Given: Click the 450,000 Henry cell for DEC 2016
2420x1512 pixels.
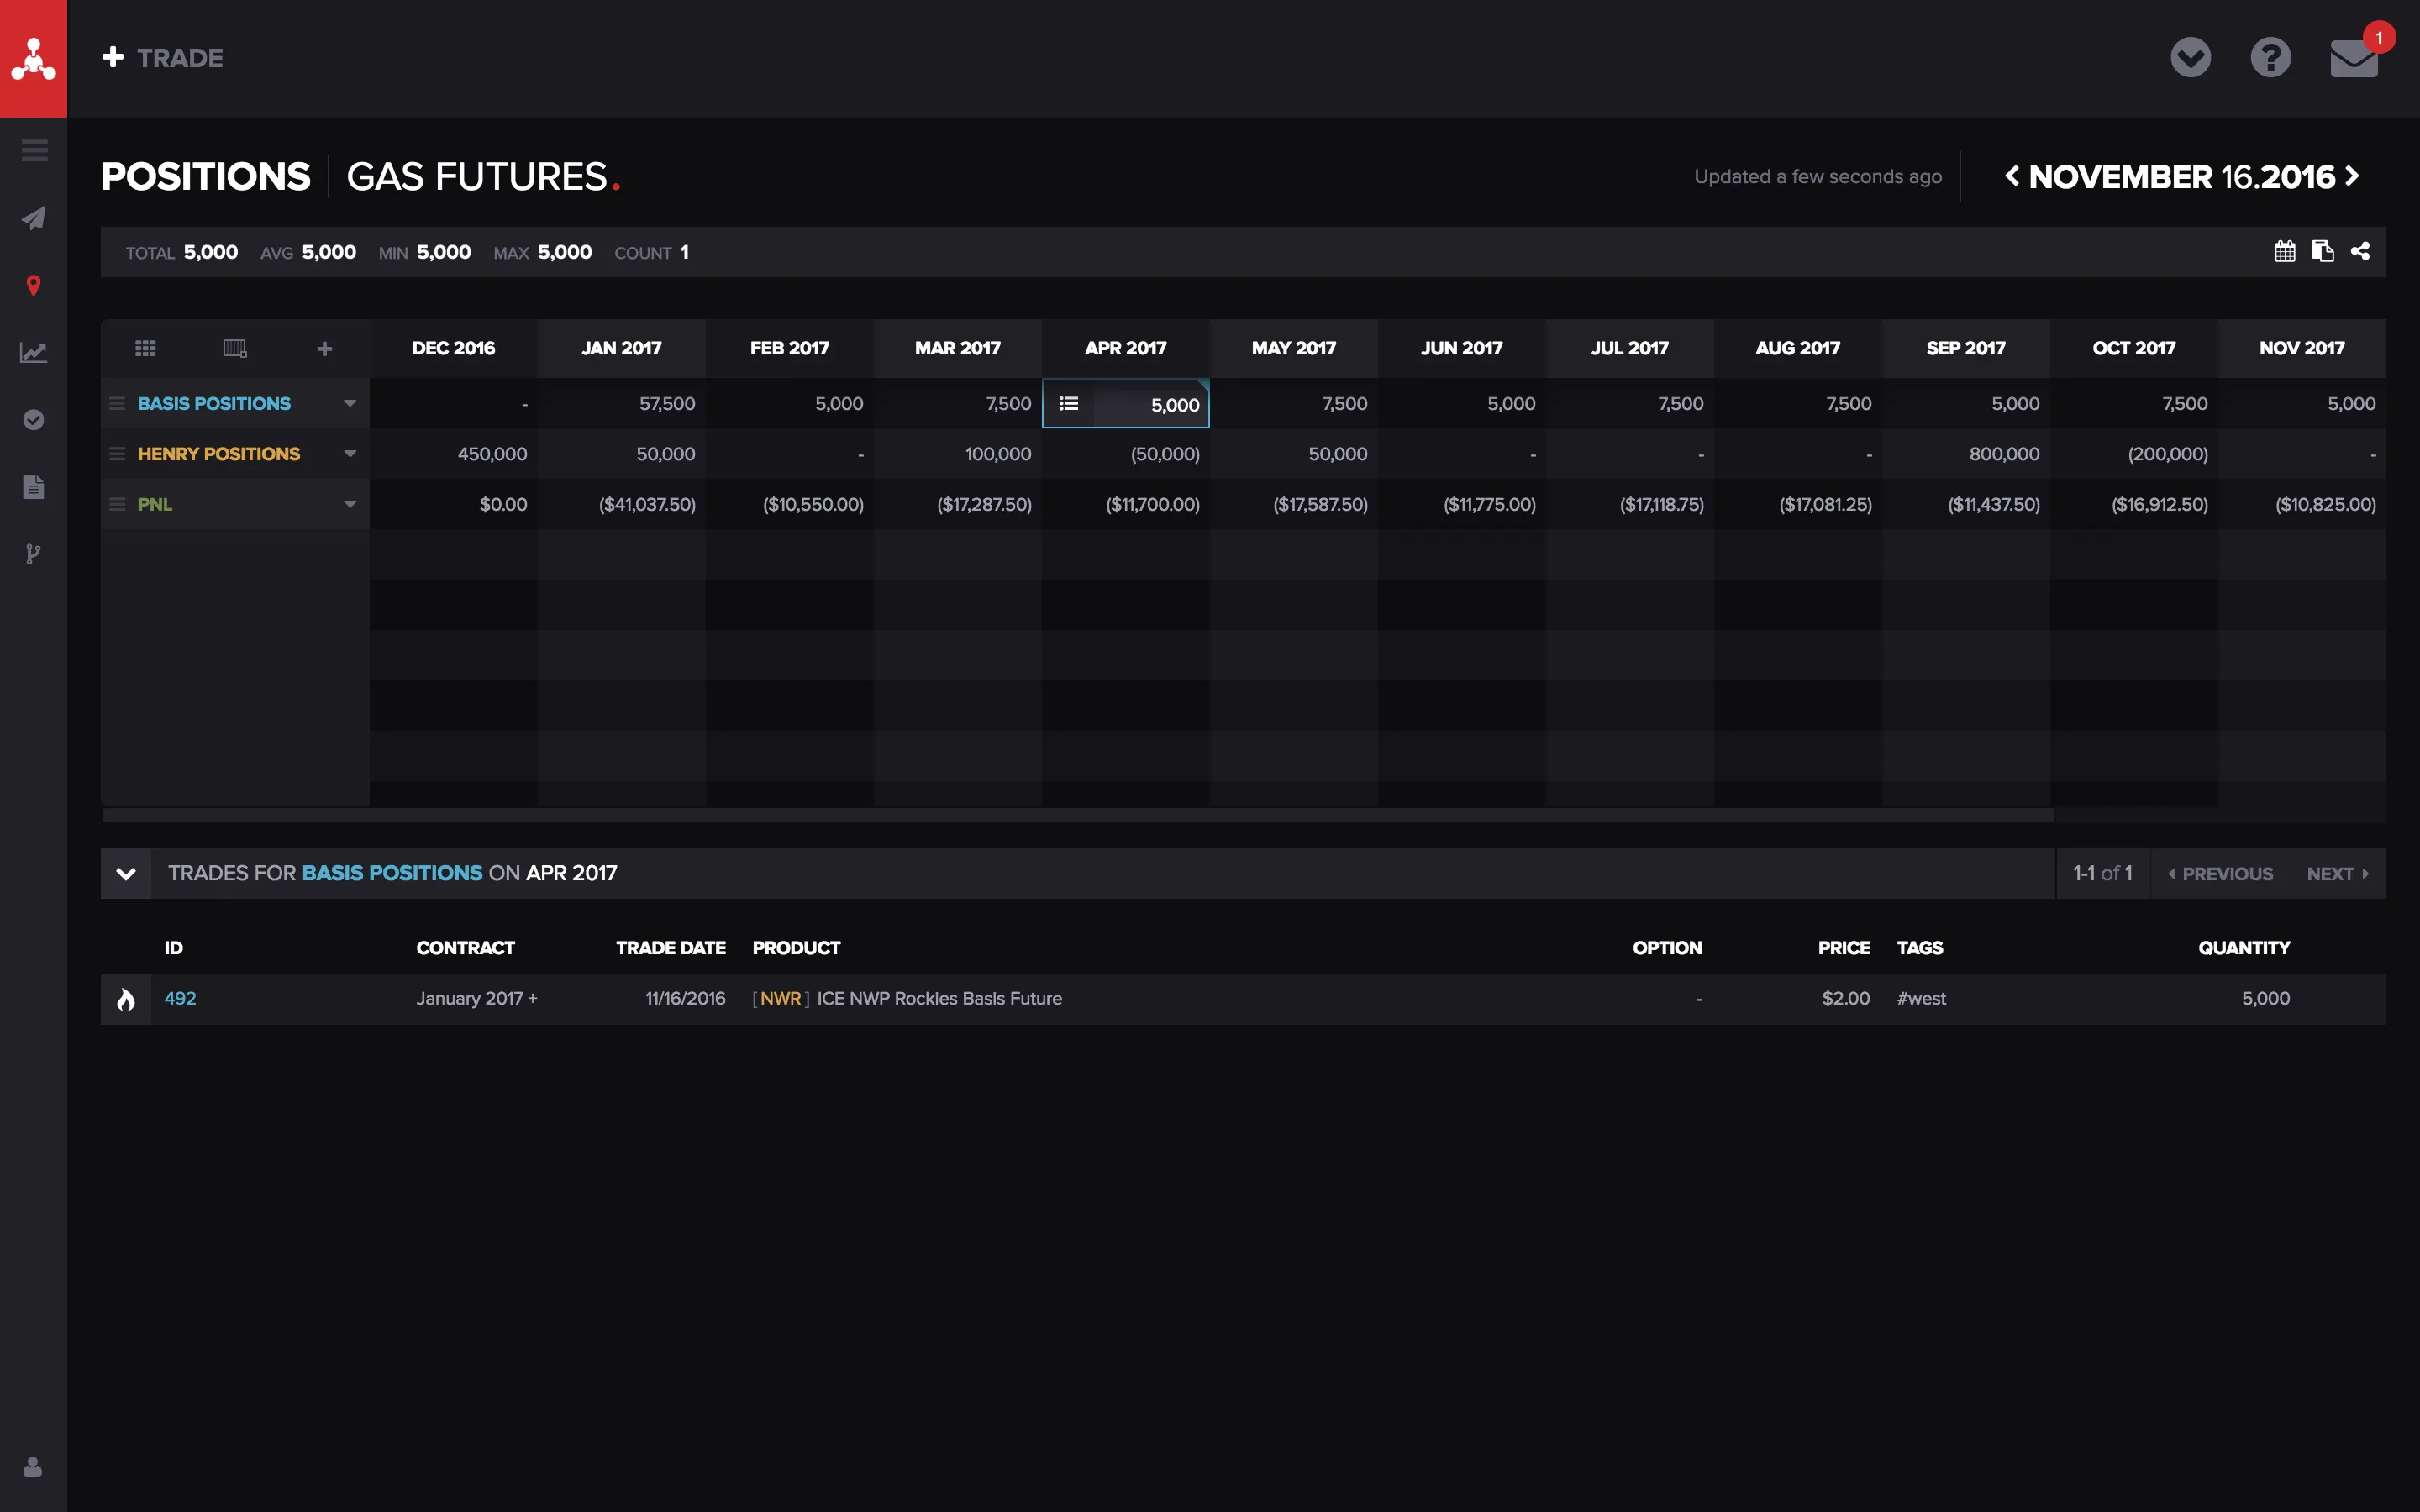Looking at the screenshot, I should tap(453, 454).
